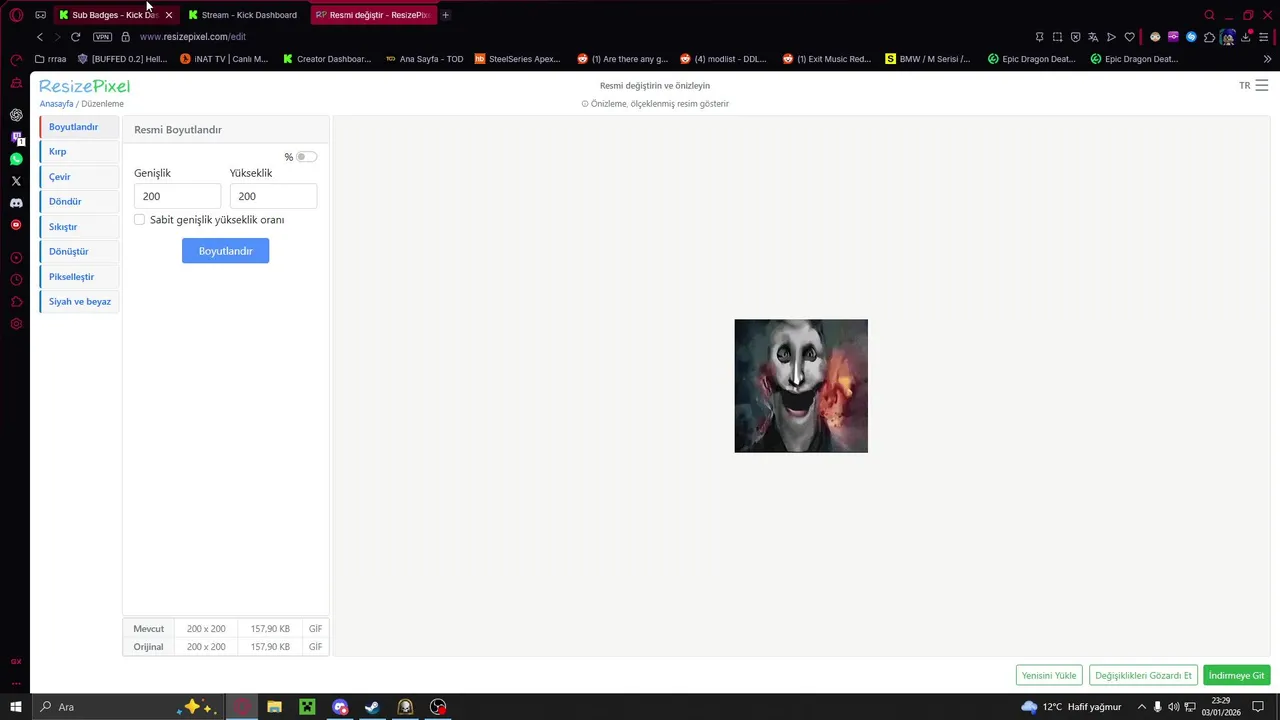Open the TR language selector
1280x720 pixels.
(x=1245, y=86)
